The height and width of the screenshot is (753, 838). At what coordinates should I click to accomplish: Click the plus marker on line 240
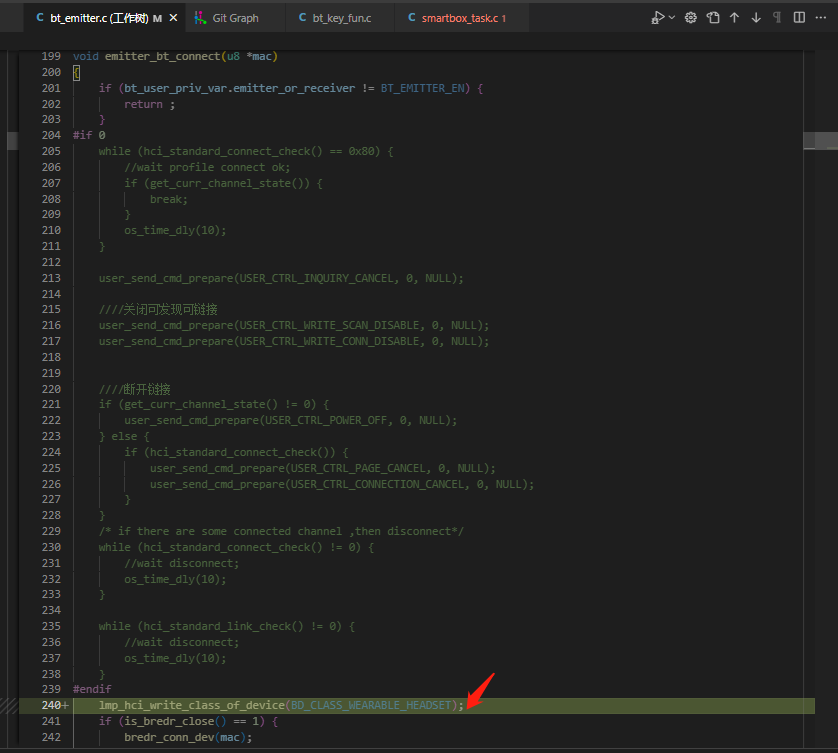pyautogui.click(x=66, y=705)
